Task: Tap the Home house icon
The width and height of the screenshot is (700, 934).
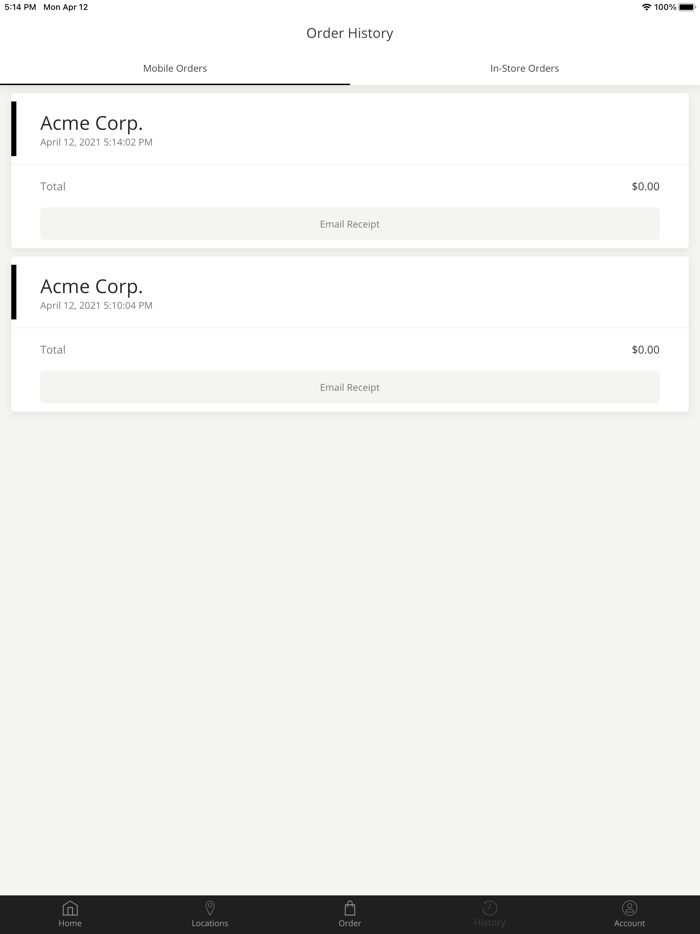Action: coord(70,908)
